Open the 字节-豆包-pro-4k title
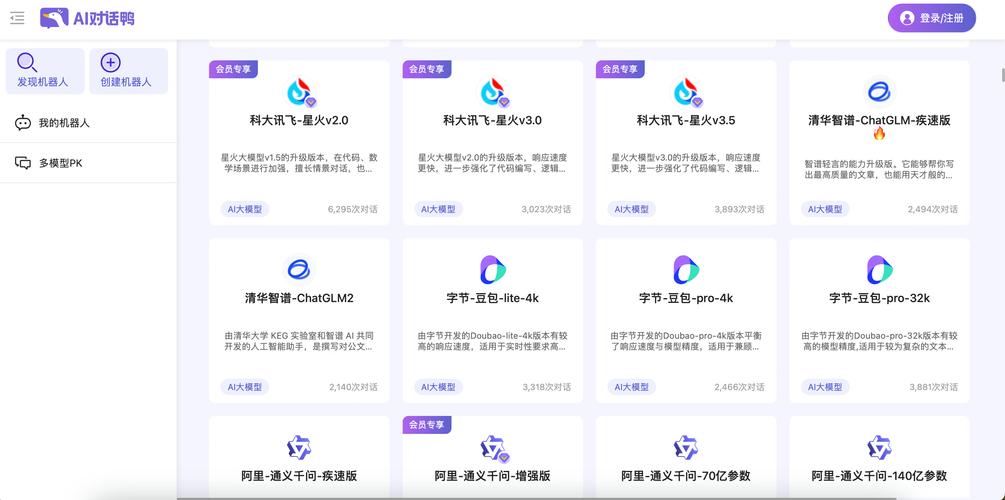 [686, 298]
